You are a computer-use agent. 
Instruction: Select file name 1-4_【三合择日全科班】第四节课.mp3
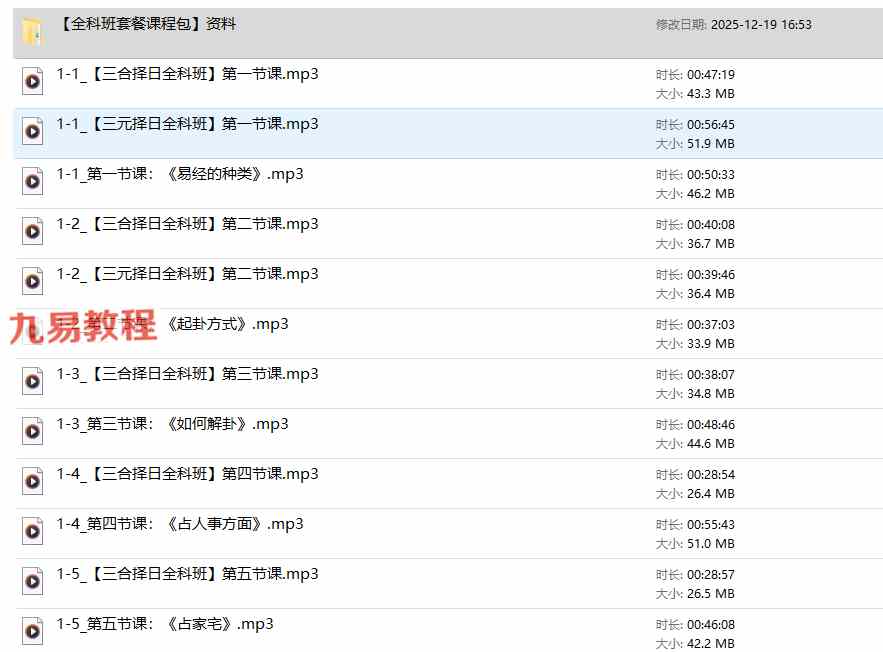187,474
